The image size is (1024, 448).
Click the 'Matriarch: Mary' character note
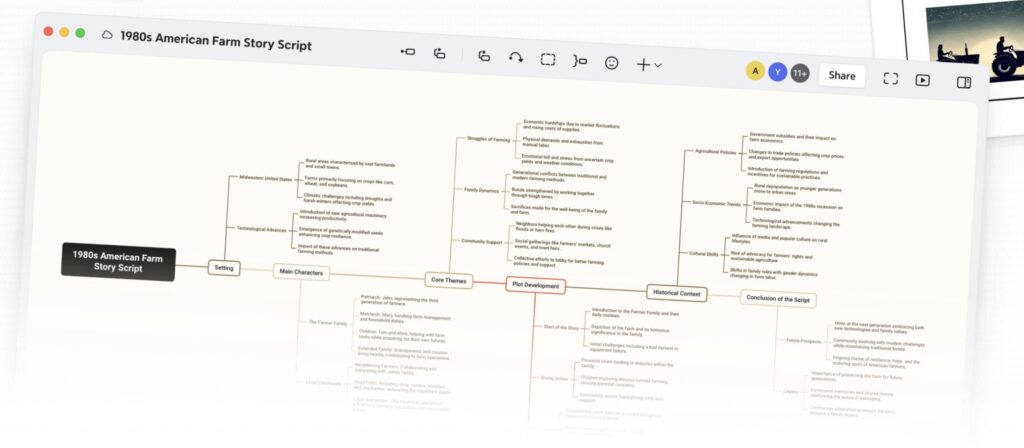pos(405,317)
